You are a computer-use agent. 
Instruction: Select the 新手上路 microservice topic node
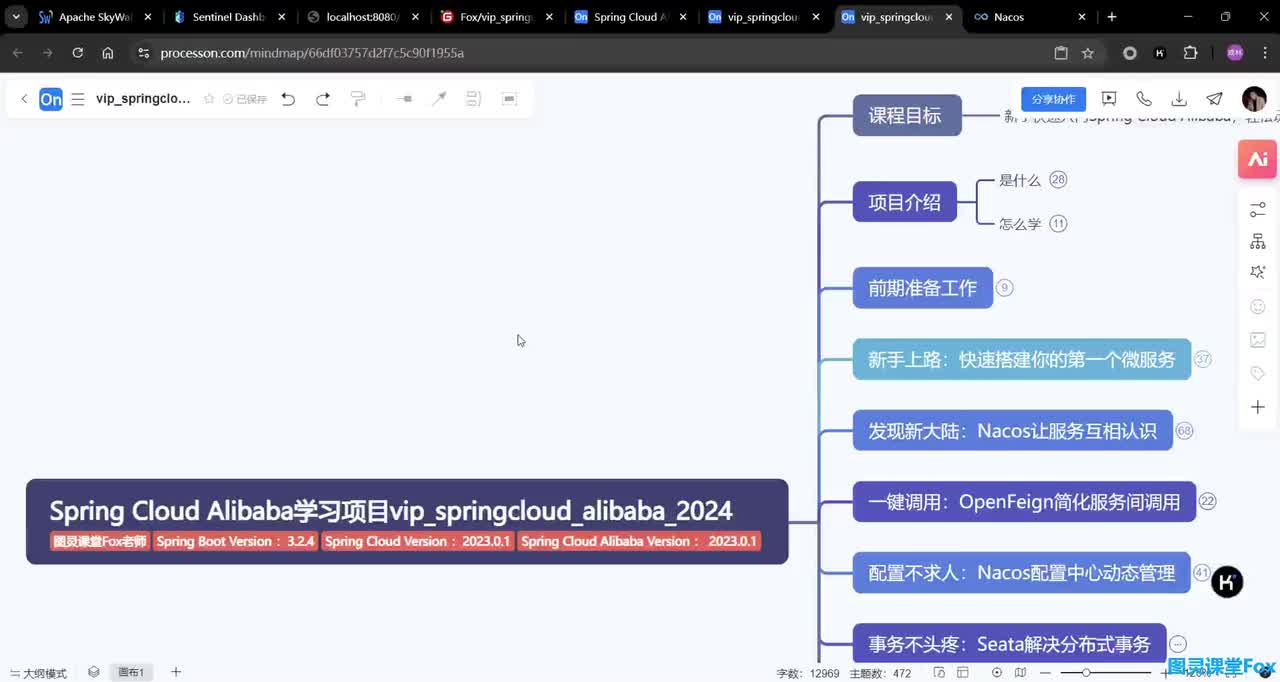coord(1021,359)
